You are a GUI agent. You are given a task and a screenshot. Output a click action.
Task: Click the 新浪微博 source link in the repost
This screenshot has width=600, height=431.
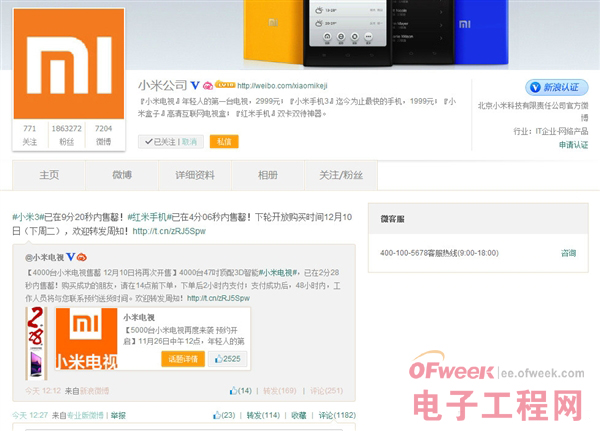[95, 391]
